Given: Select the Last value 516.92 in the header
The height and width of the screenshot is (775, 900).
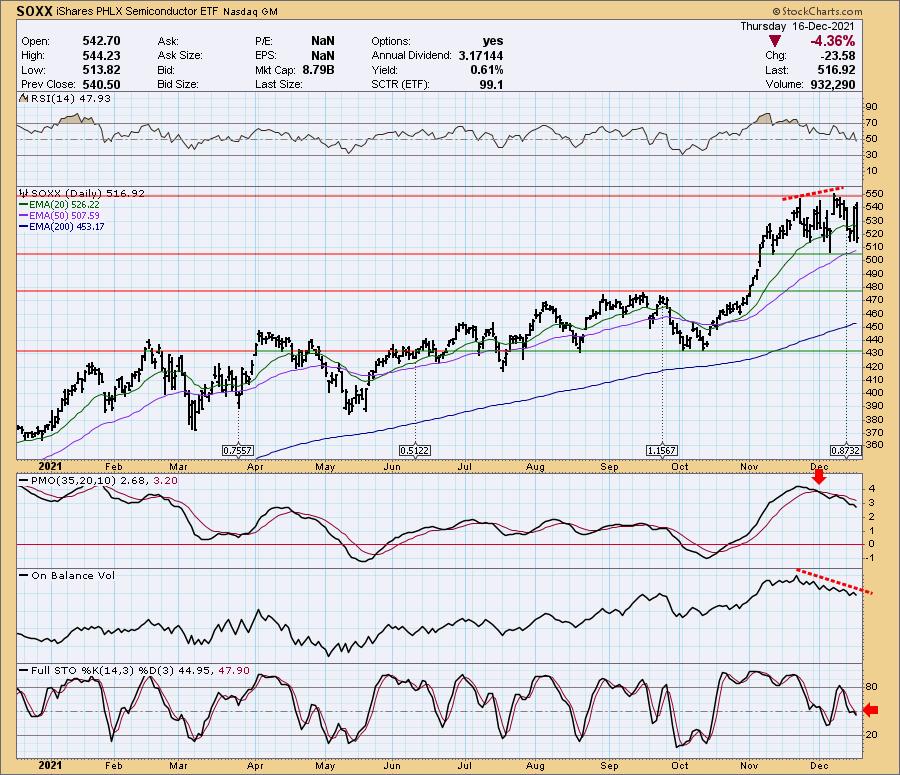Looking at the screenshot, I should click(x=836, y=69).
